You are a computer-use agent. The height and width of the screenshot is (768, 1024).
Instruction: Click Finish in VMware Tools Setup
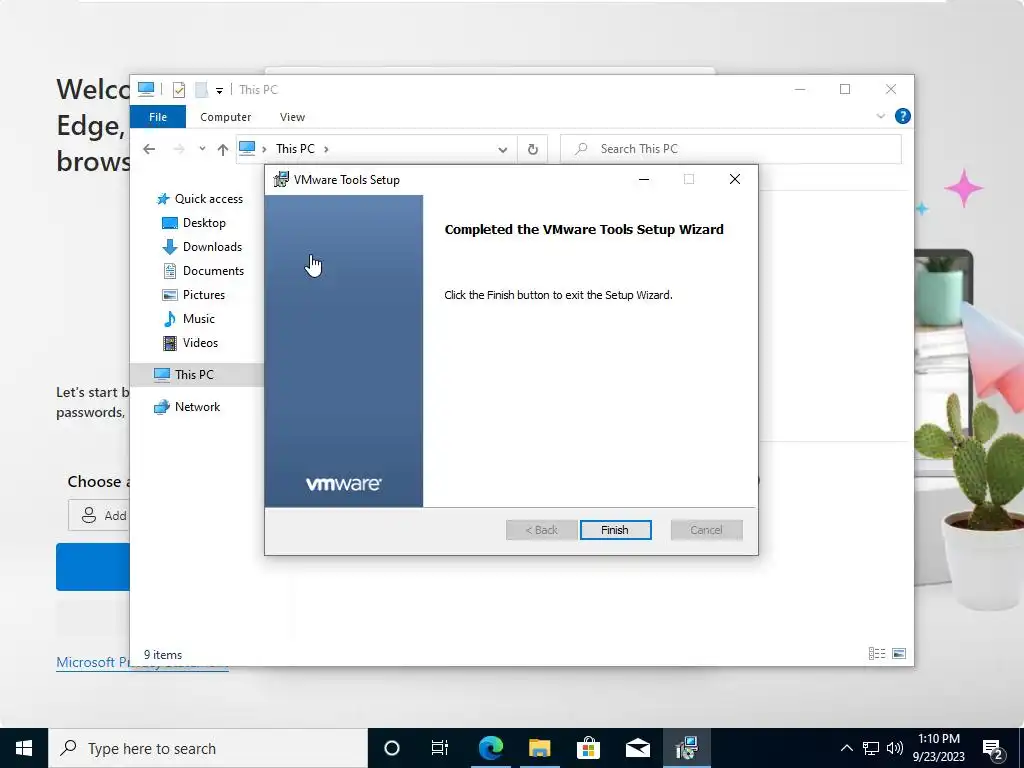(x=615, y=530)
